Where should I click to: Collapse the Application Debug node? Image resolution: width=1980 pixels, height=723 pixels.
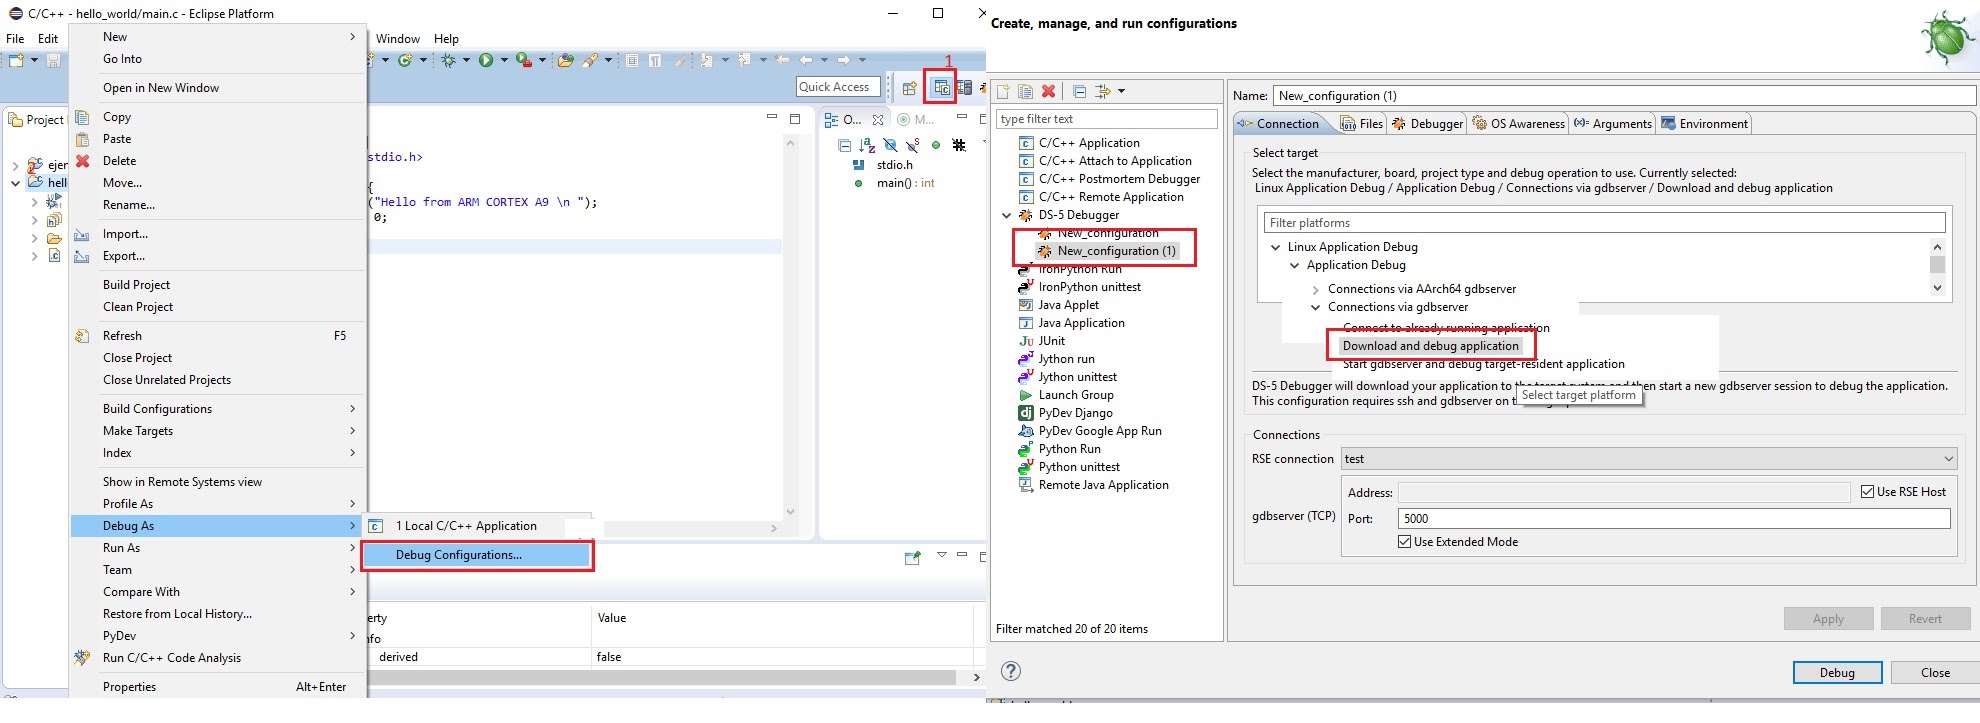(1295, 265)
